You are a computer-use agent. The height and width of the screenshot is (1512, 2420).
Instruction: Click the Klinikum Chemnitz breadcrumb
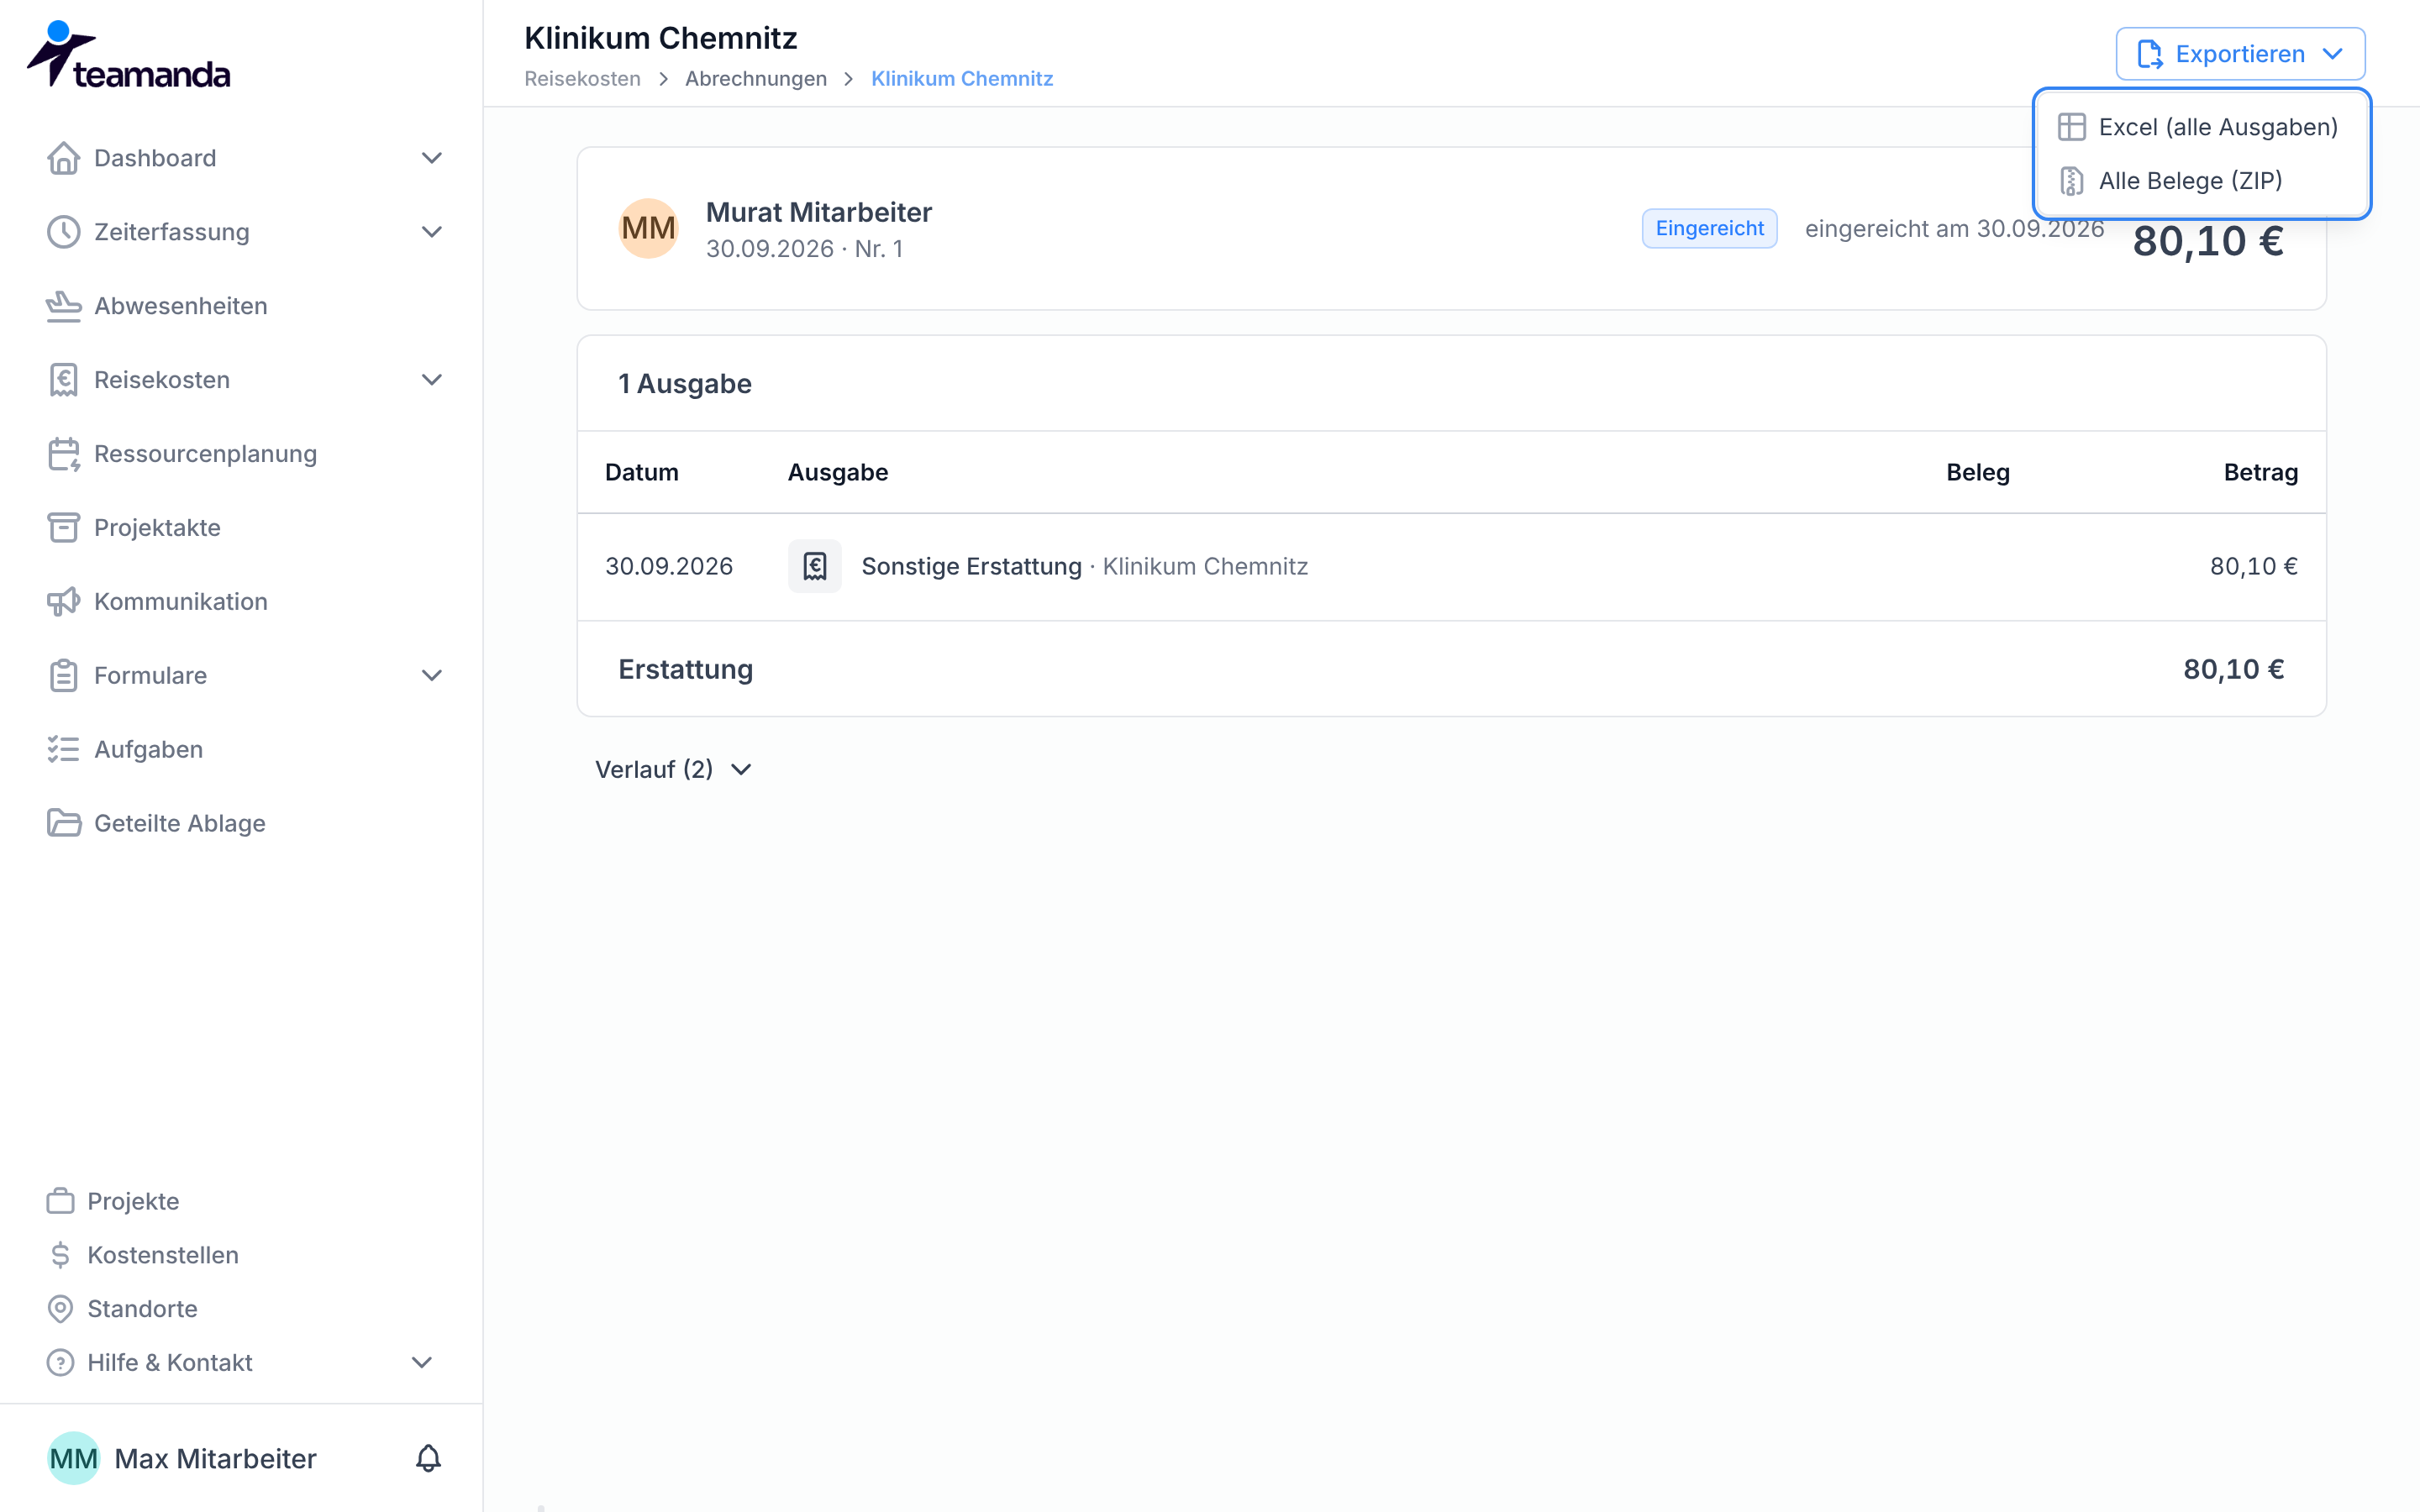[x=962, y=79]
